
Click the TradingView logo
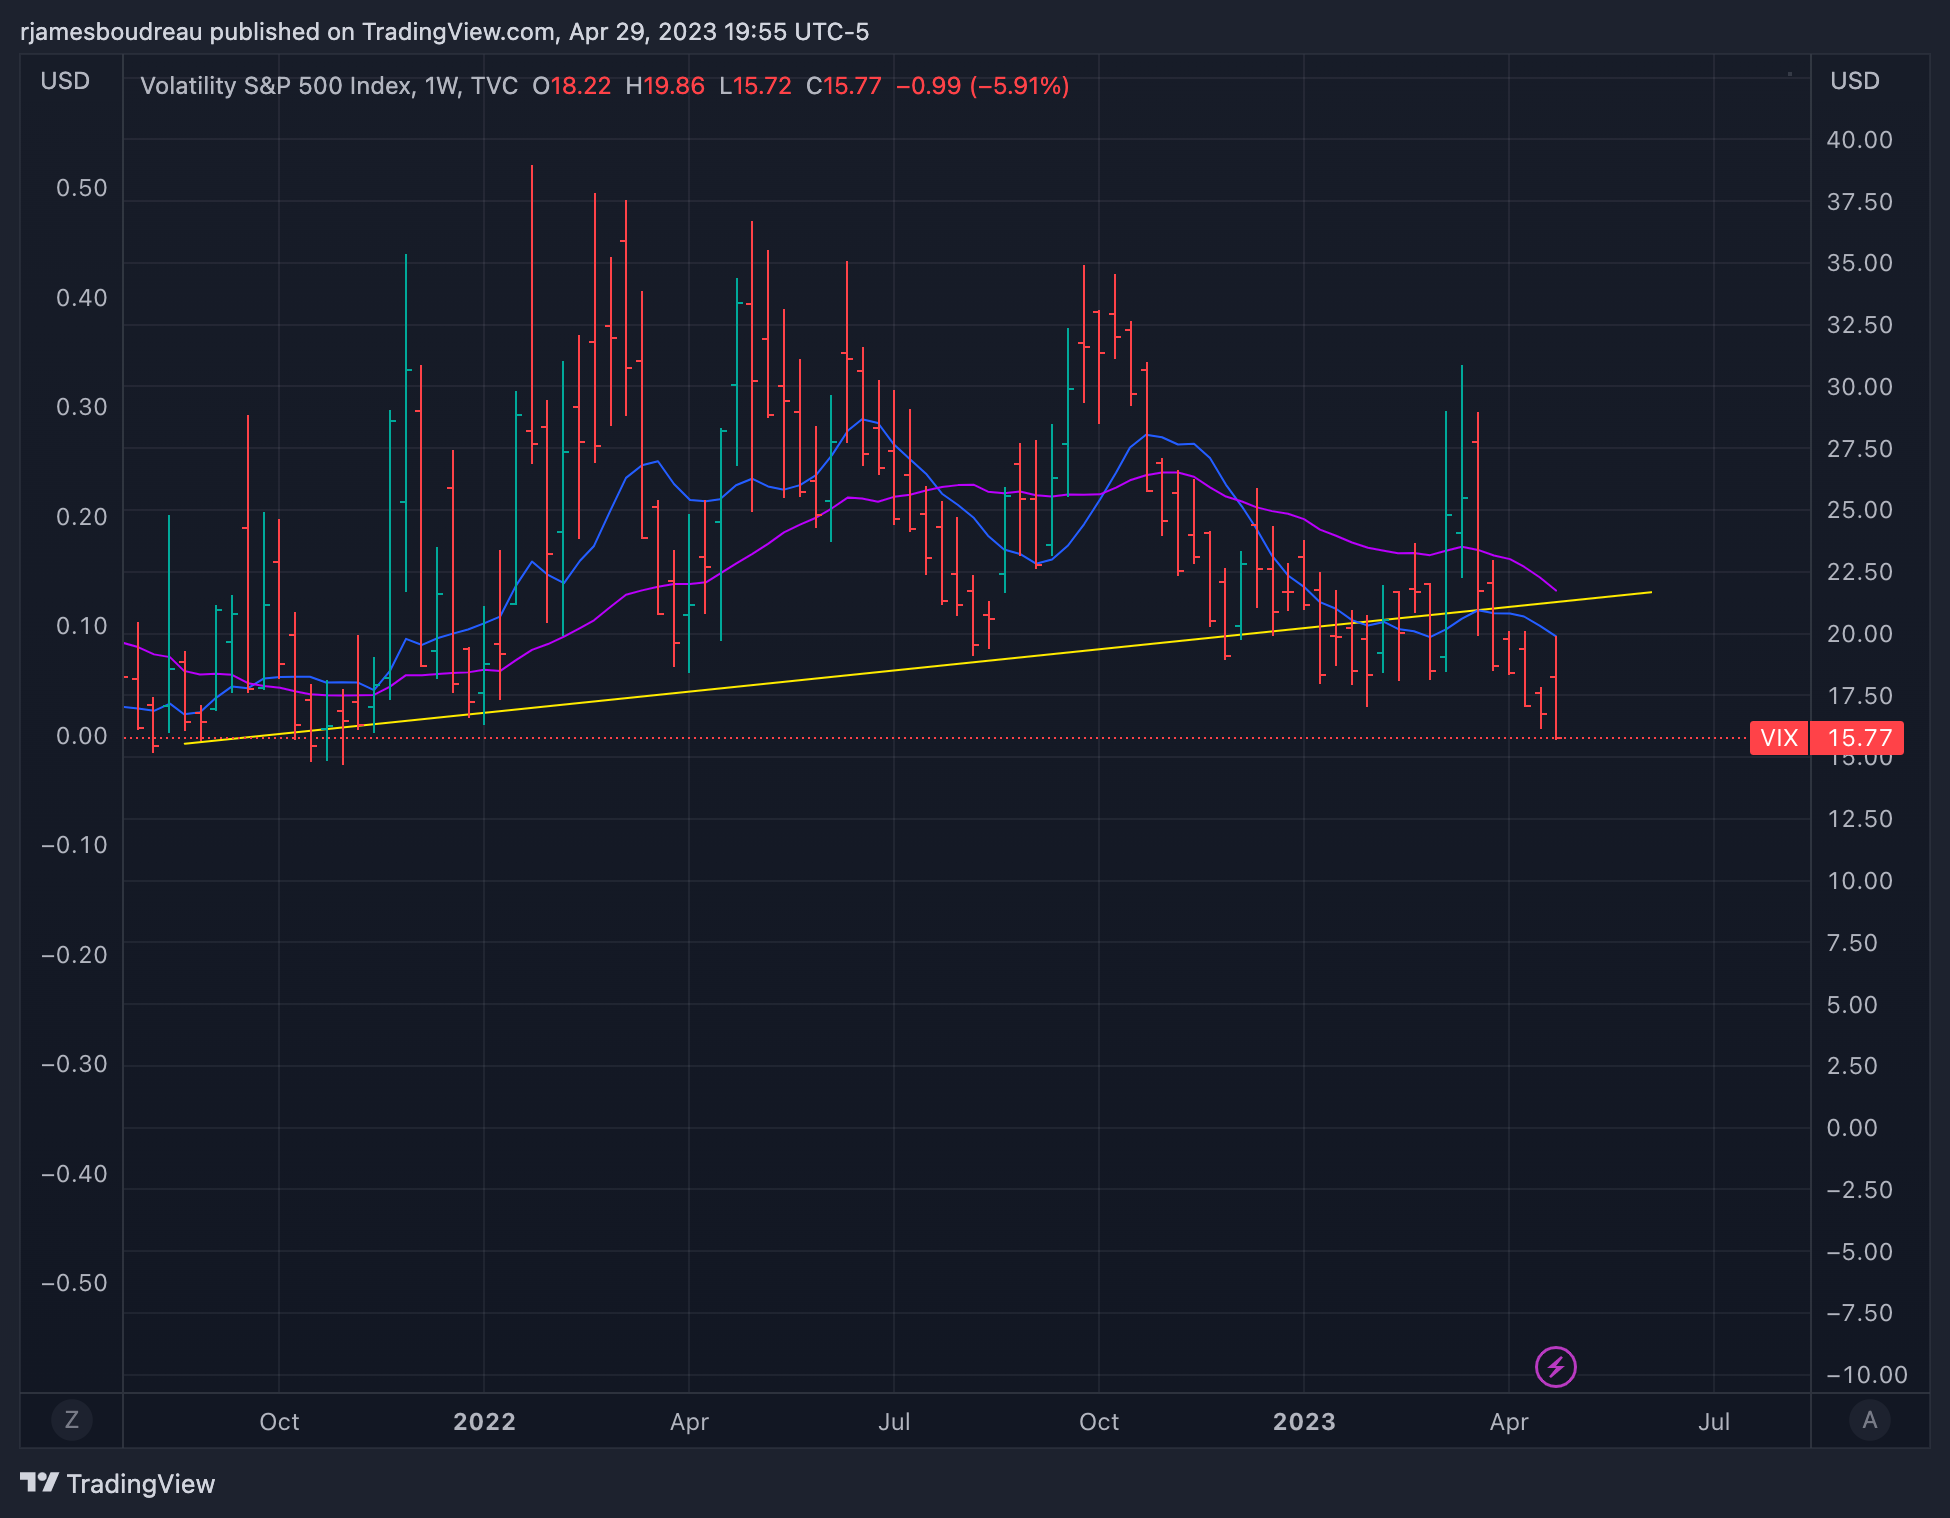point(118,1483)
